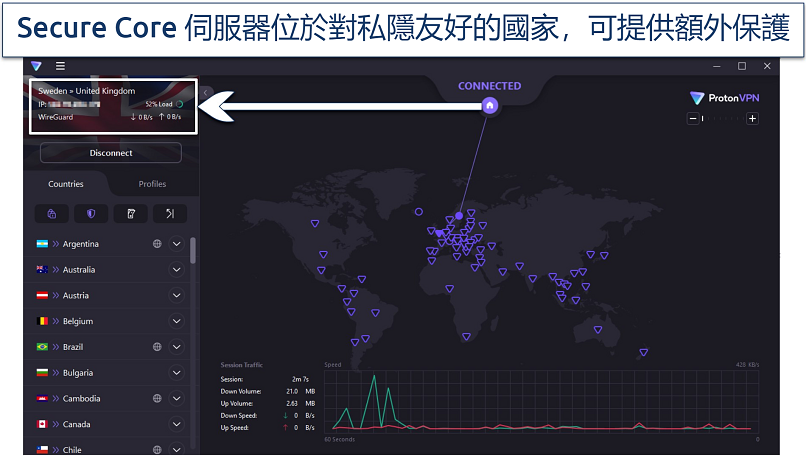Toggle the Kill Switch option

[130, 213]
